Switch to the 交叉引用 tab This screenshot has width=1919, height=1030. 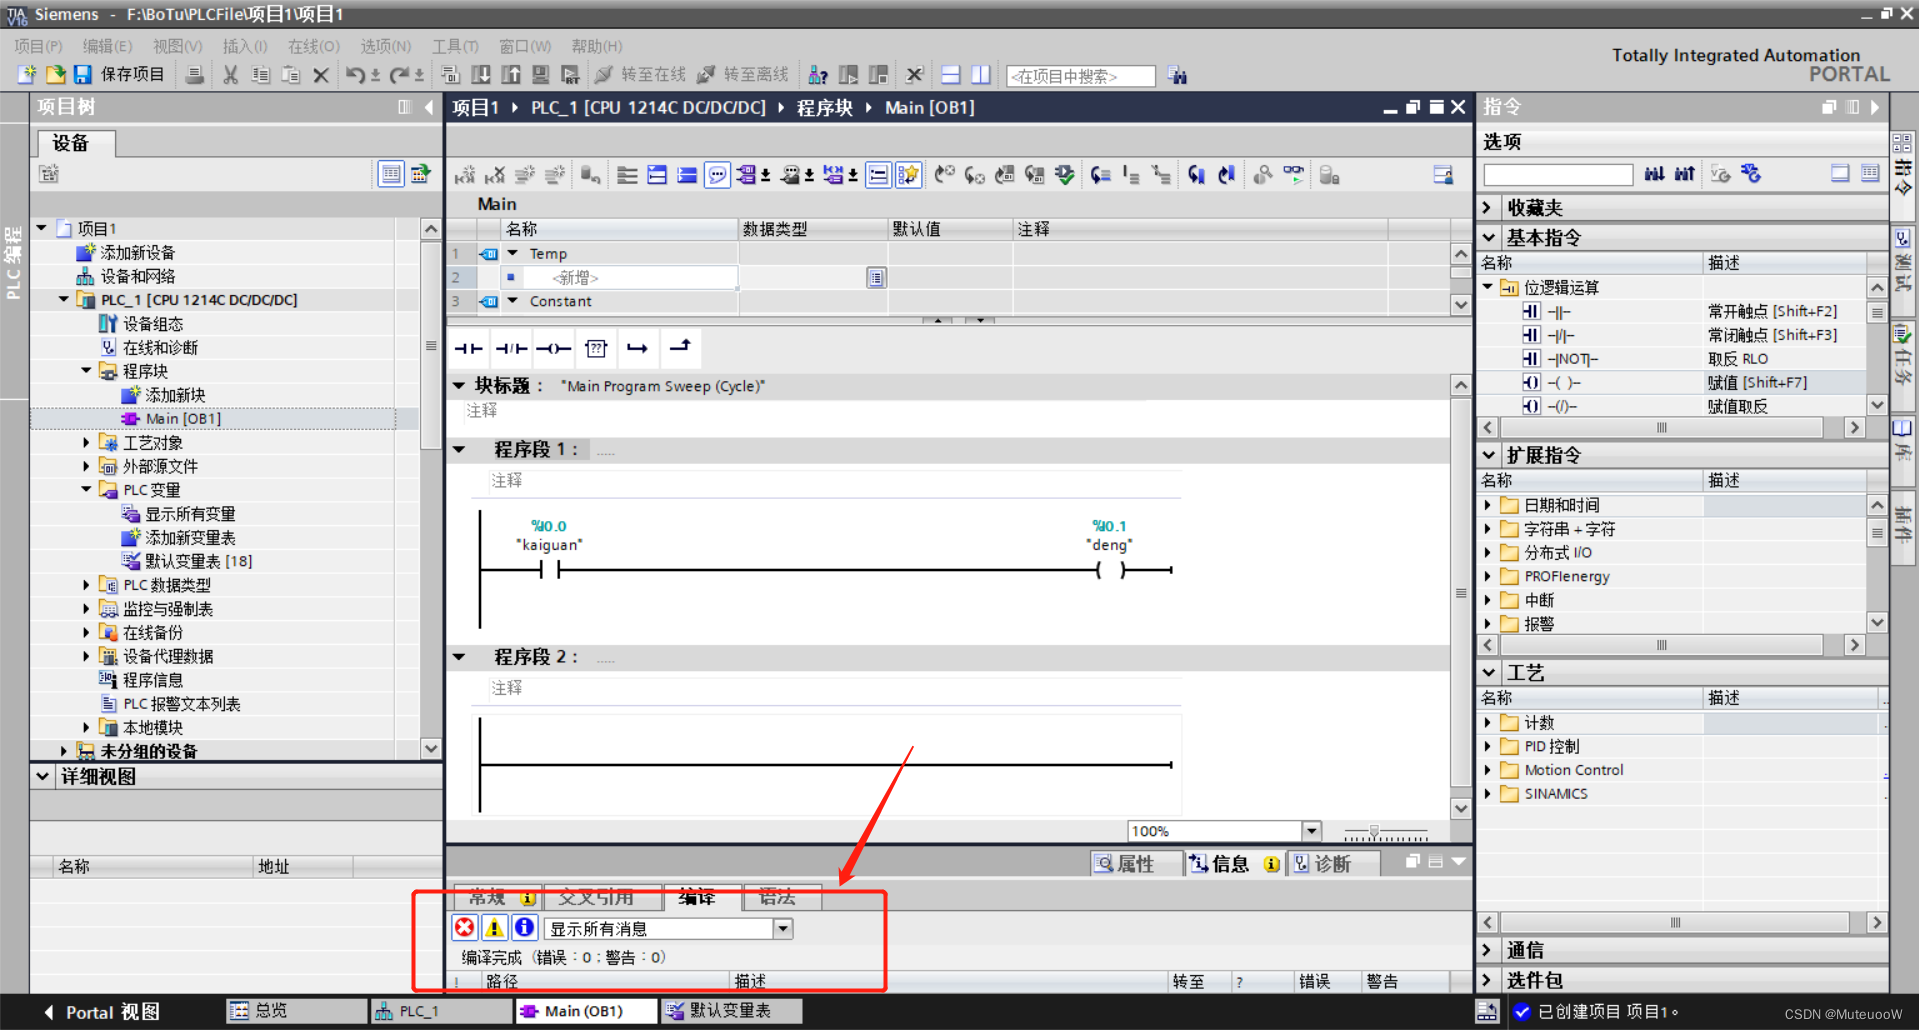[596, 897]
